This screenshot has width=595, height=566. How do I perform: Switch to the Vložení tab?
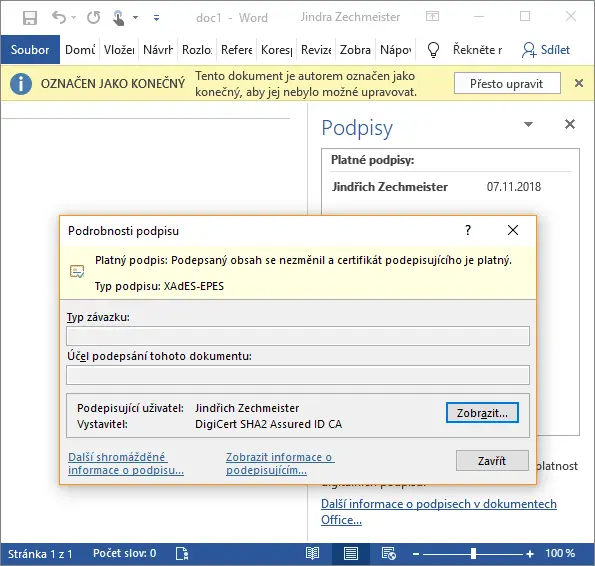click(x=119, y=49)
